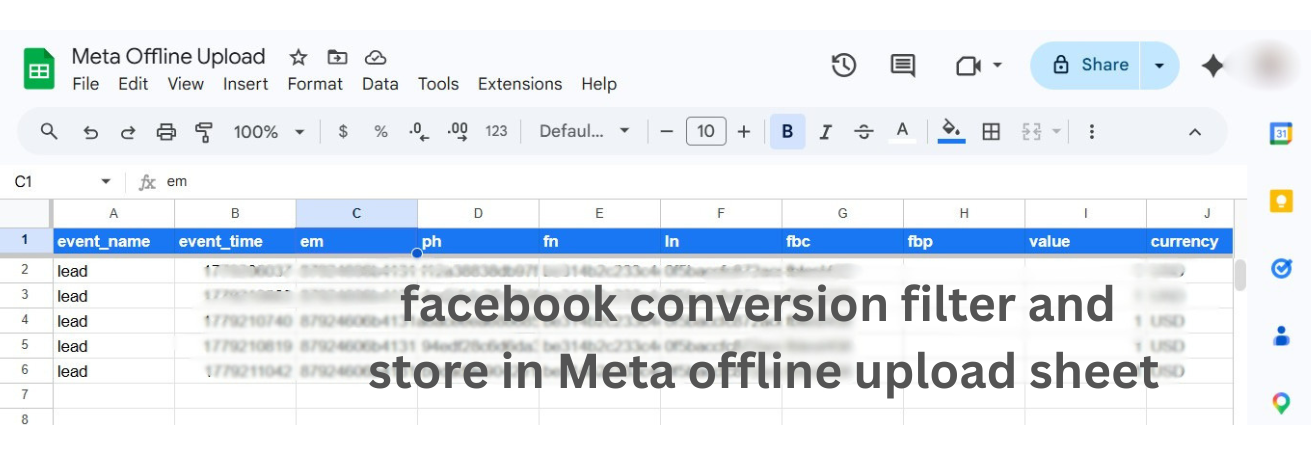Activate the paint format tool

(x=204, y=132)
